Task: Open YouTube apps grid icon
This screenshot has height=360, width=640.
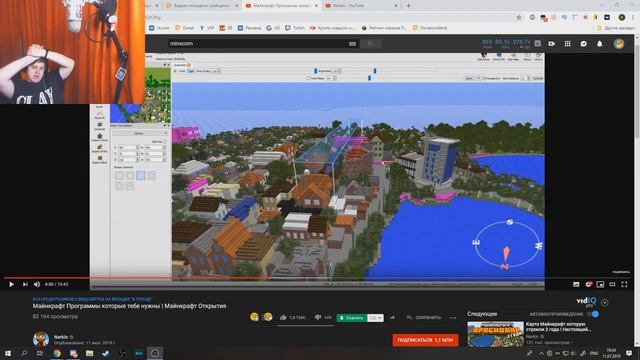Action: click(567, 44)
